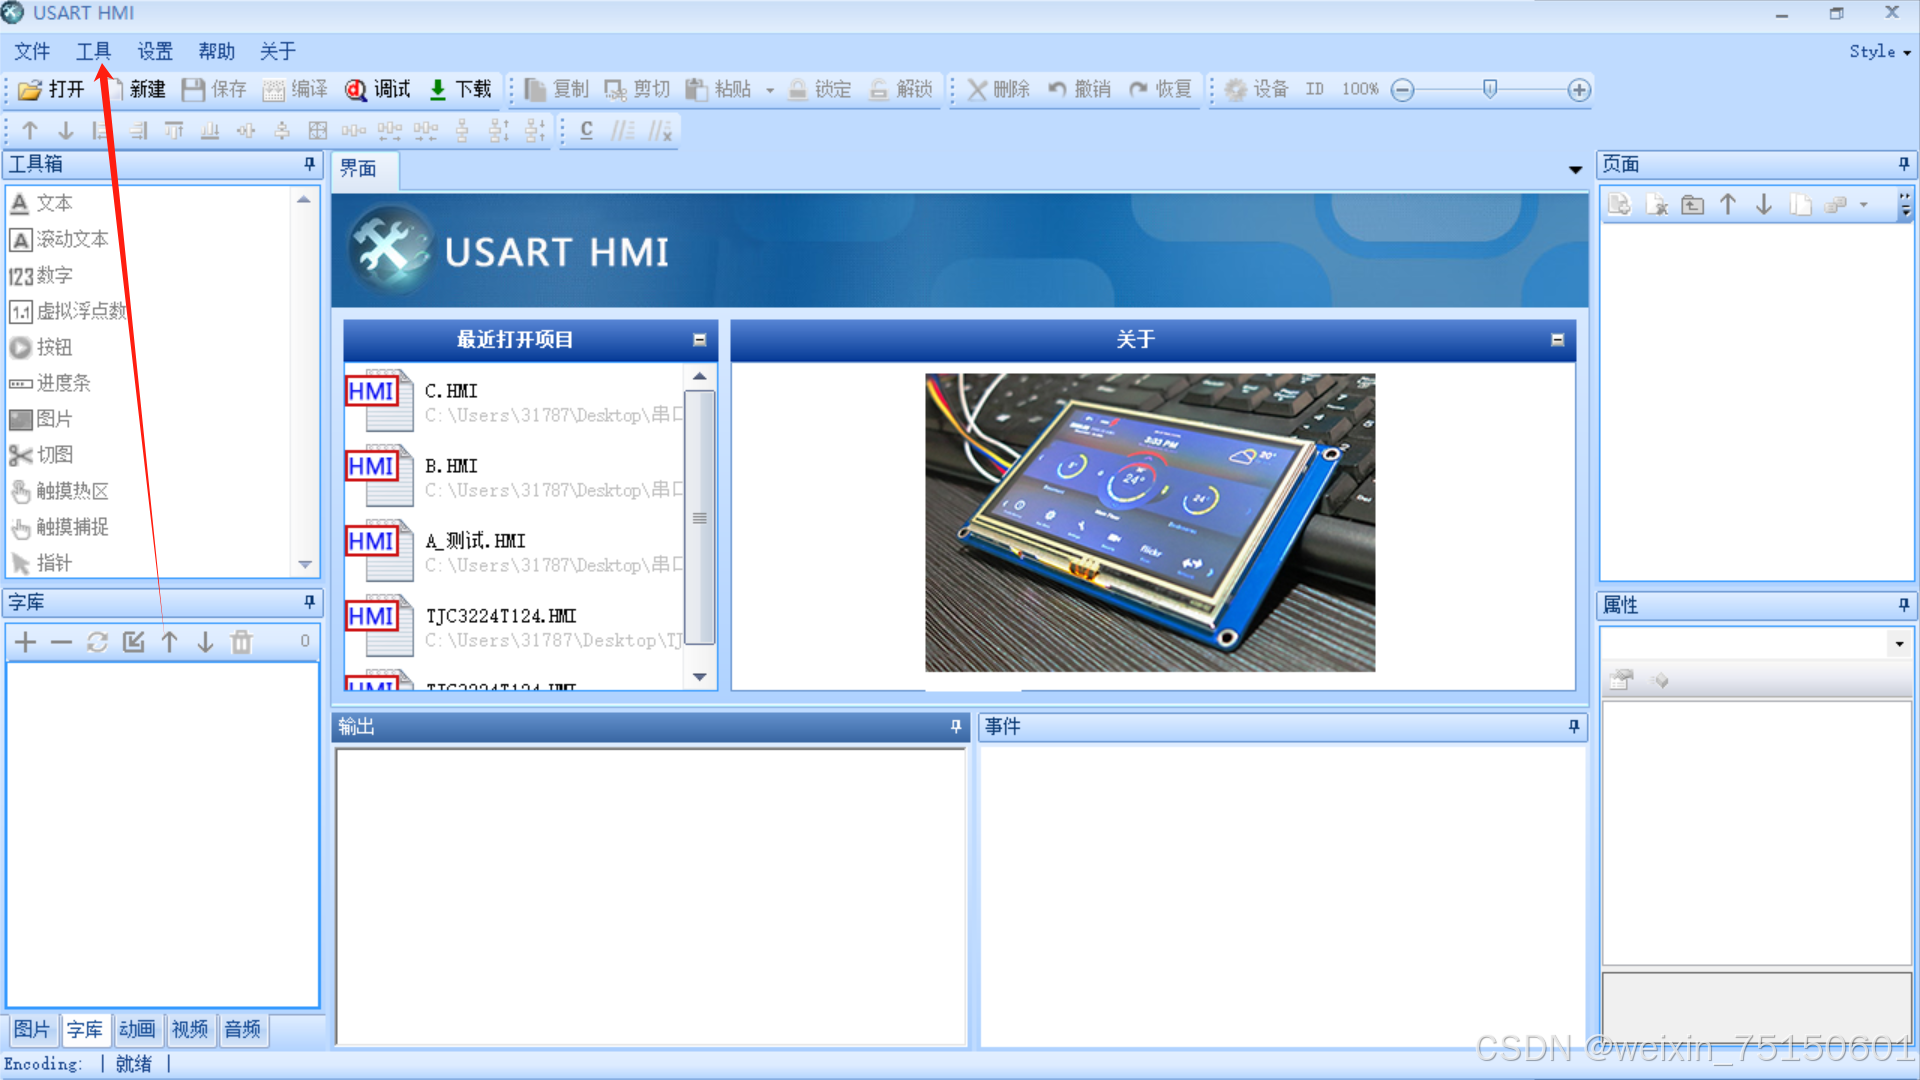The height and width of the screenshot is (1080, 1920).
Task: Expand the properties (属性) combo box
Action: 1899,644
